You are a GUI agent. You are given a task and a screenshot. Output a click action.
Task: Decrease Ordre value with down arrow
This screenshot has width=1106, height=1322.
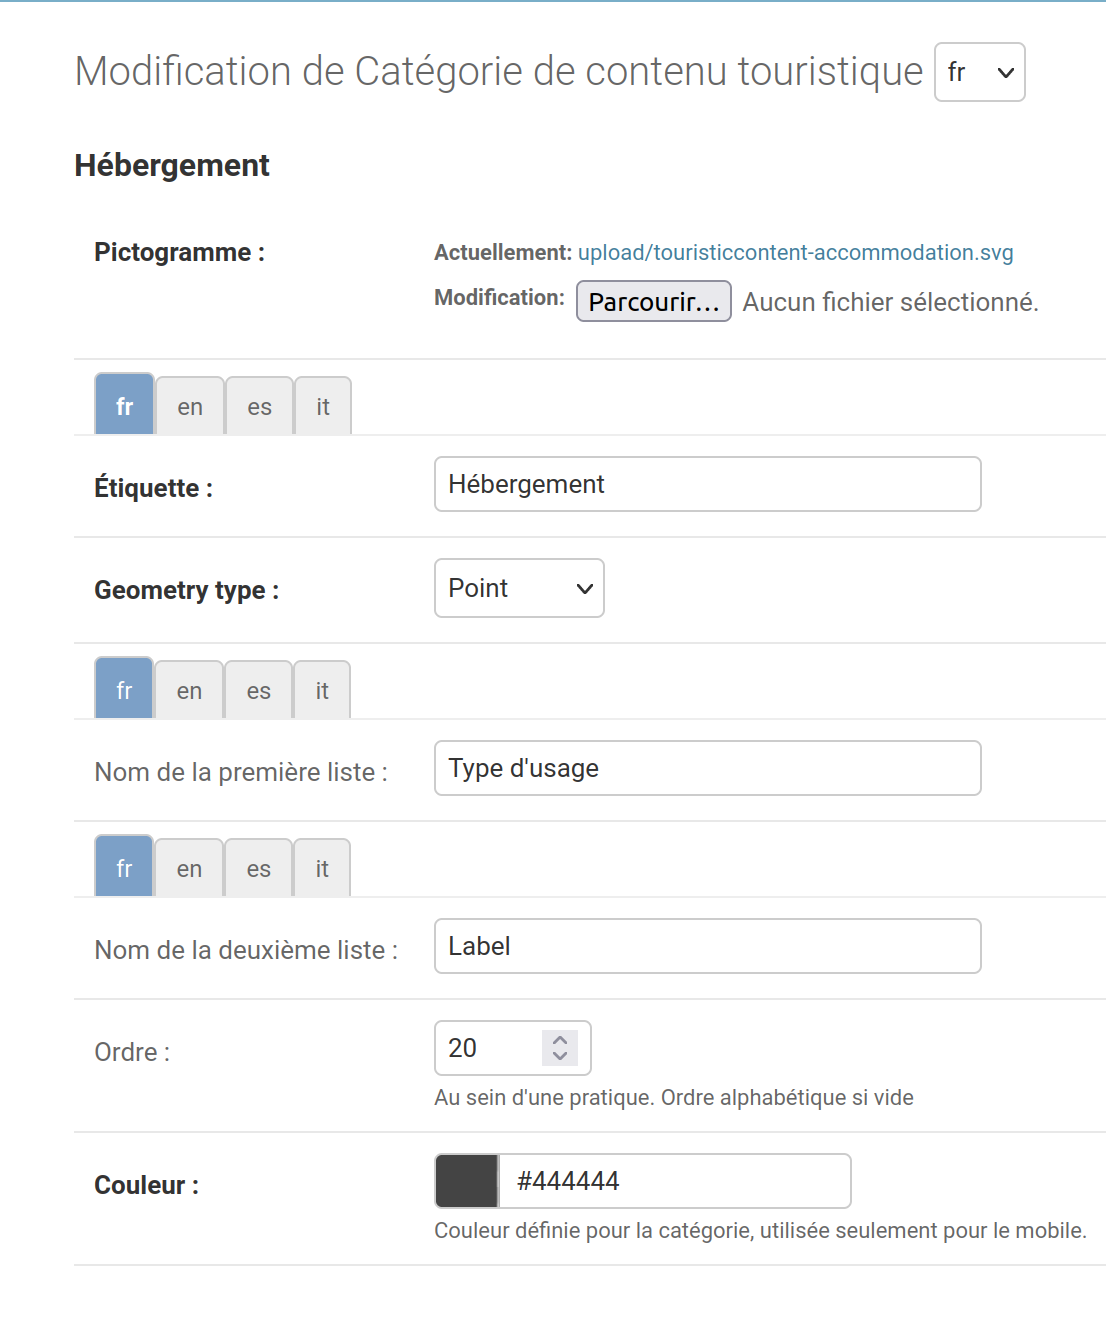coord(560,1056)
